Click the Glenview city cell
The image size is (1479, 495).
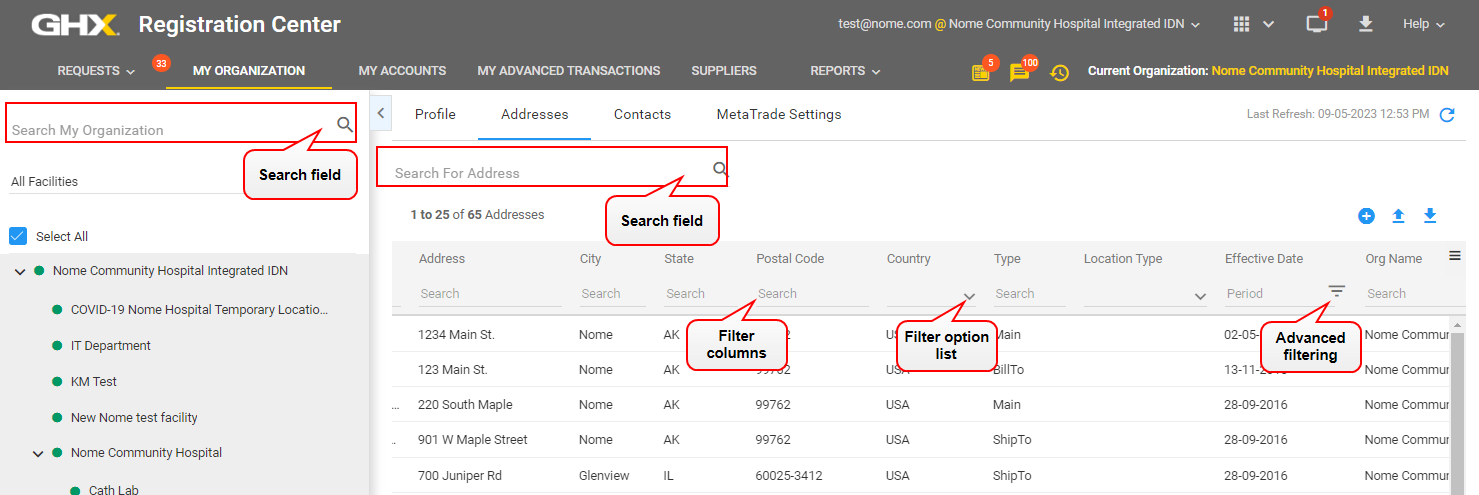(604, 476)
